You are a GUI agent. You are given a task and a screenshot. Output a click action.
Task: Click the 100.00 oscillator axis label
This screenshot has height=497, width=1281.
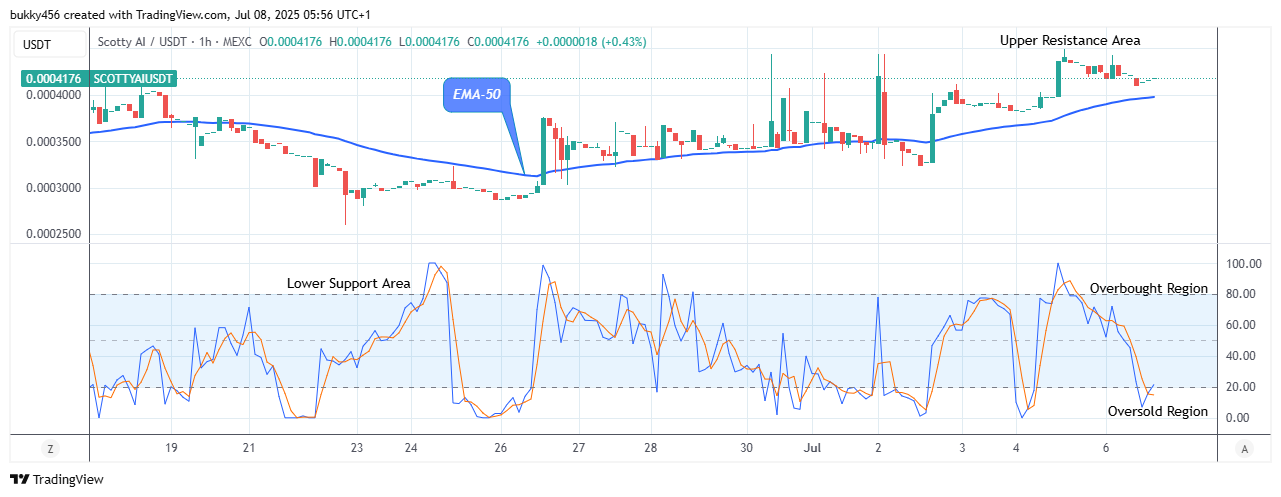[x=1243, y=264]
